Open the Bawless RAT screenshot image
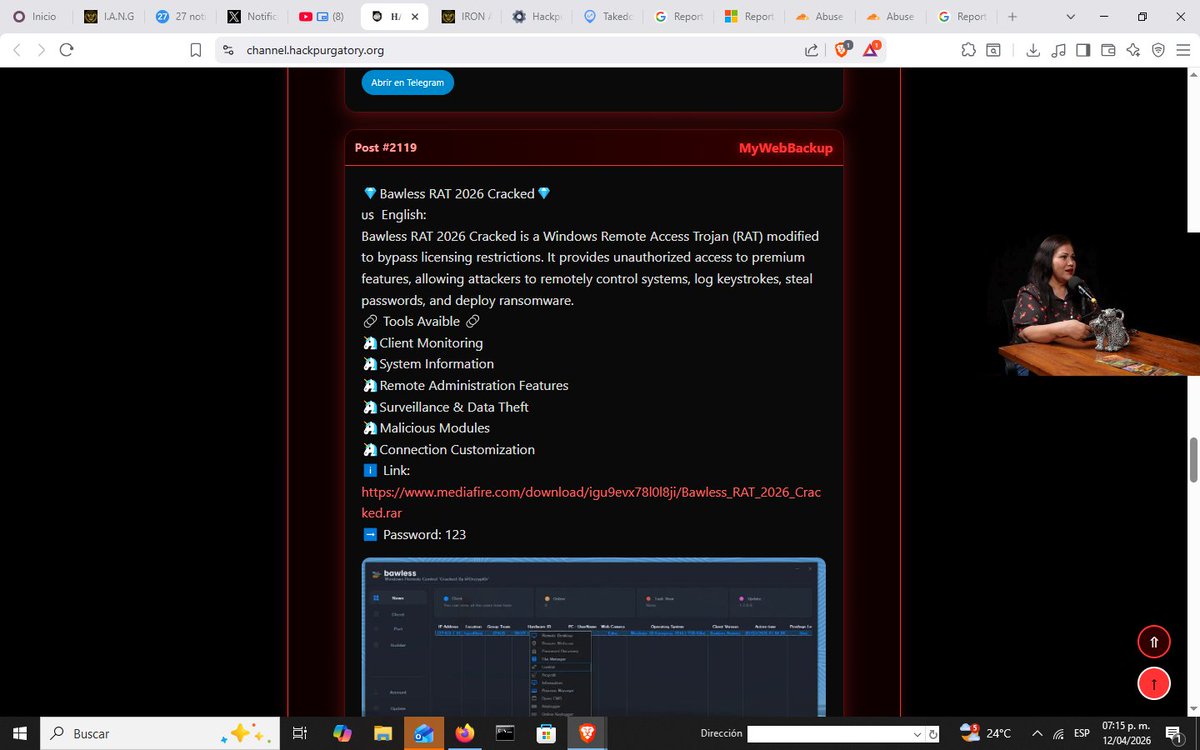Screen dimensions: 1200x750 [593, 637]
